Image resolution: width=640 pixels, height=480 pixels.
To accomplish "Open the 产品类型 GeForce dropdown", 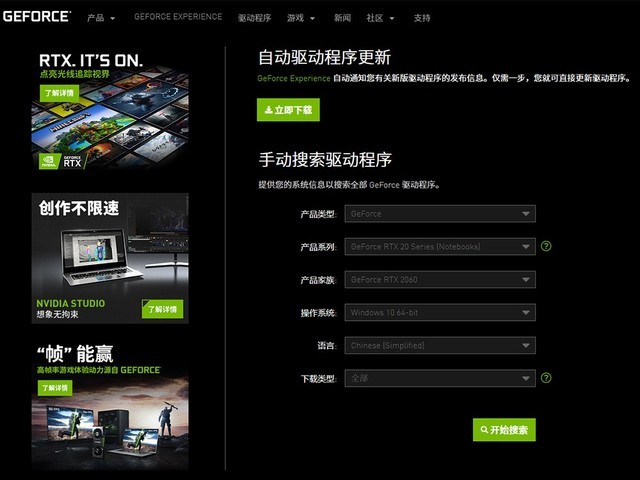I will tap(440, 214).
